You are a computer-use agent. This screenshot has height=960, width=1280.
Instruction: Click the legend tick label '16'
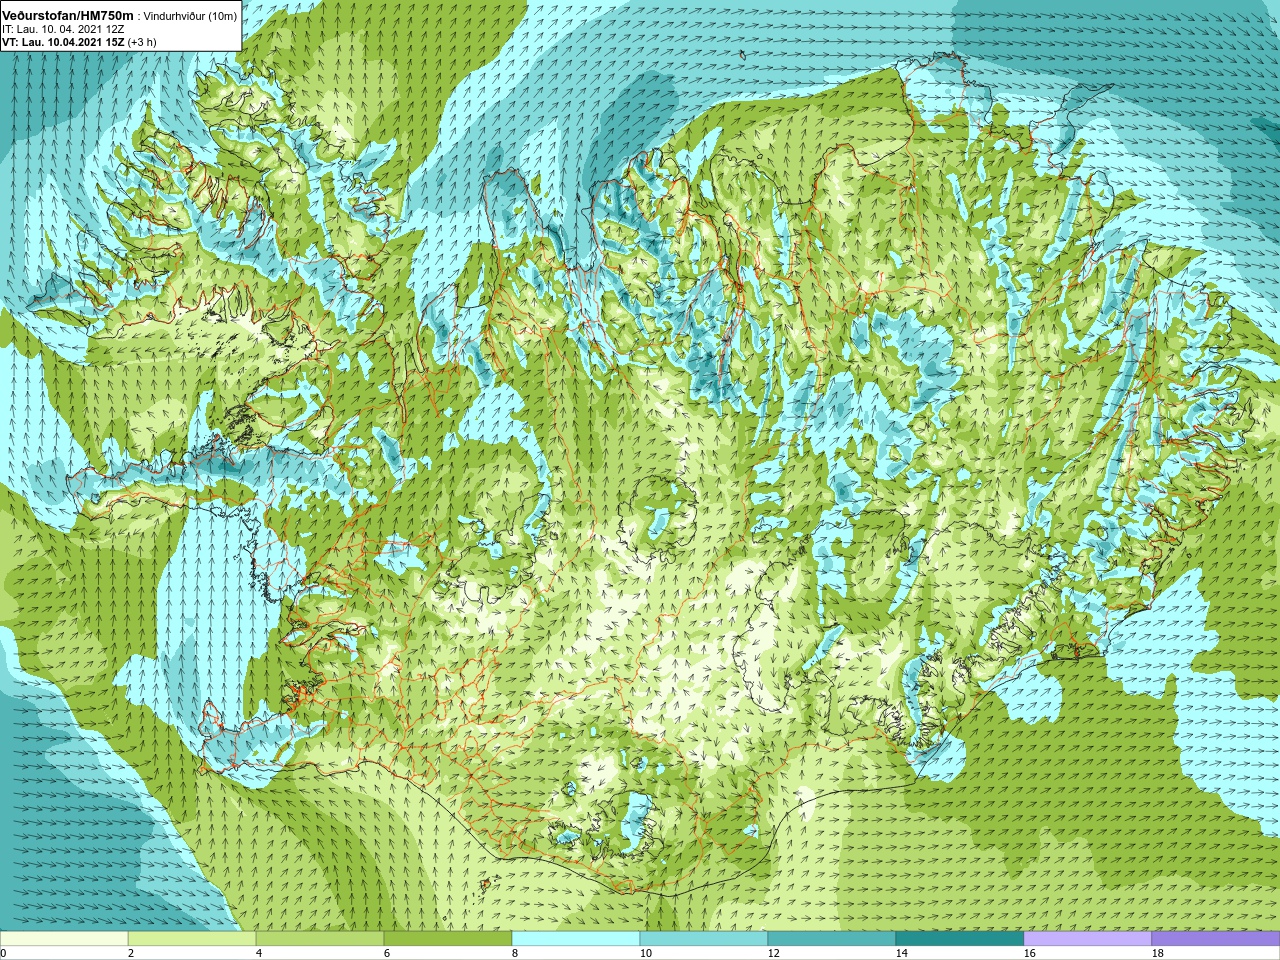[x=1030, y=953]
